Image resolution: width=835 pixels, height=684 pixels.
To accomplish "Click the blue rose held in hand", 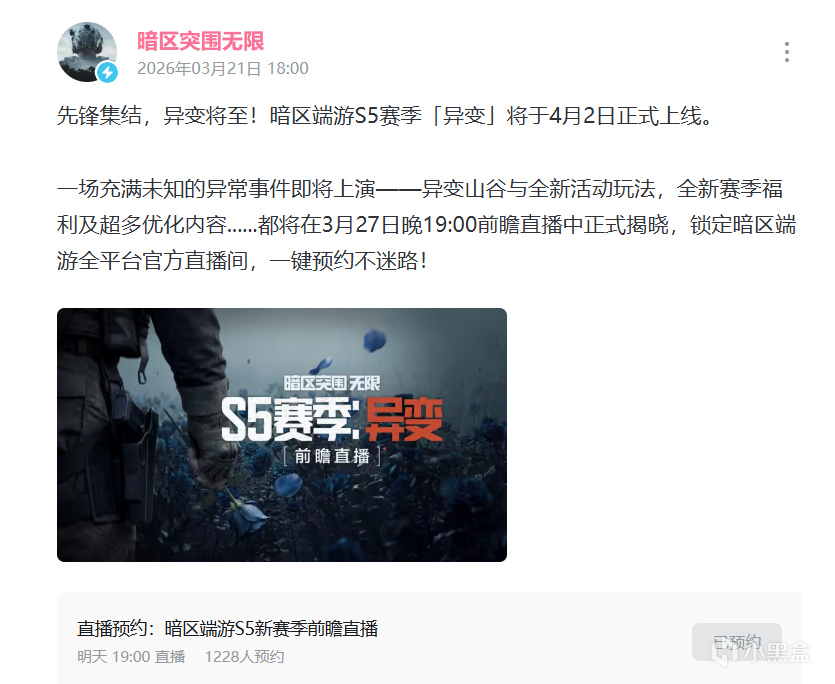I will pyautogui.click(x=246, y=515).
